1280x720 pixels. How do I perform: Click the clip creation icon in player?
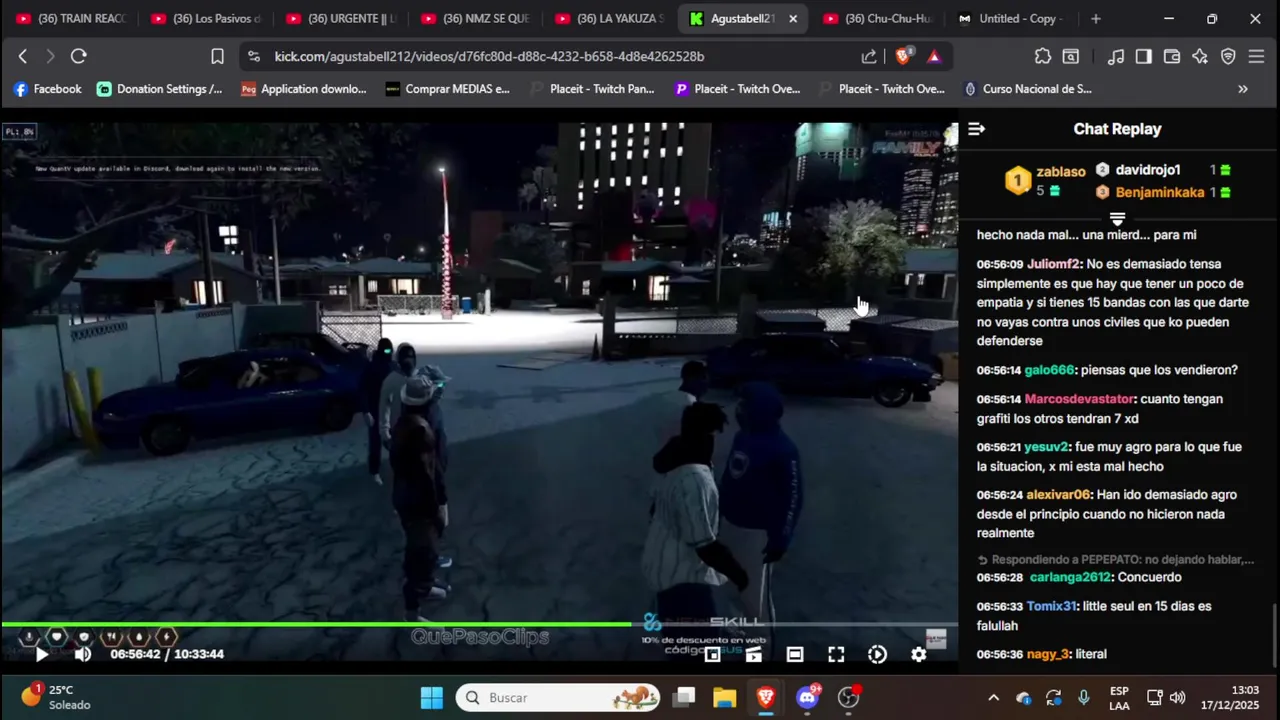(753, 654)
